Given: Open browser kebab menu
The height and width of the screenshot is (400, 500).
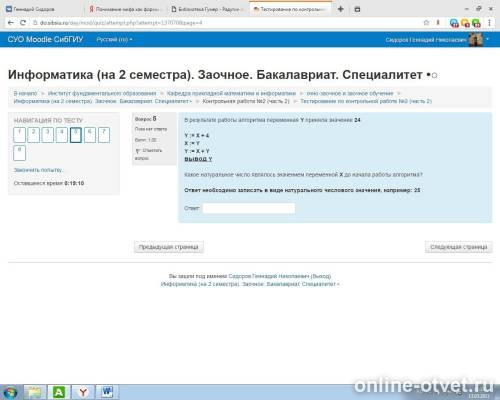Looking at the screenshot, I should (489, 23).
